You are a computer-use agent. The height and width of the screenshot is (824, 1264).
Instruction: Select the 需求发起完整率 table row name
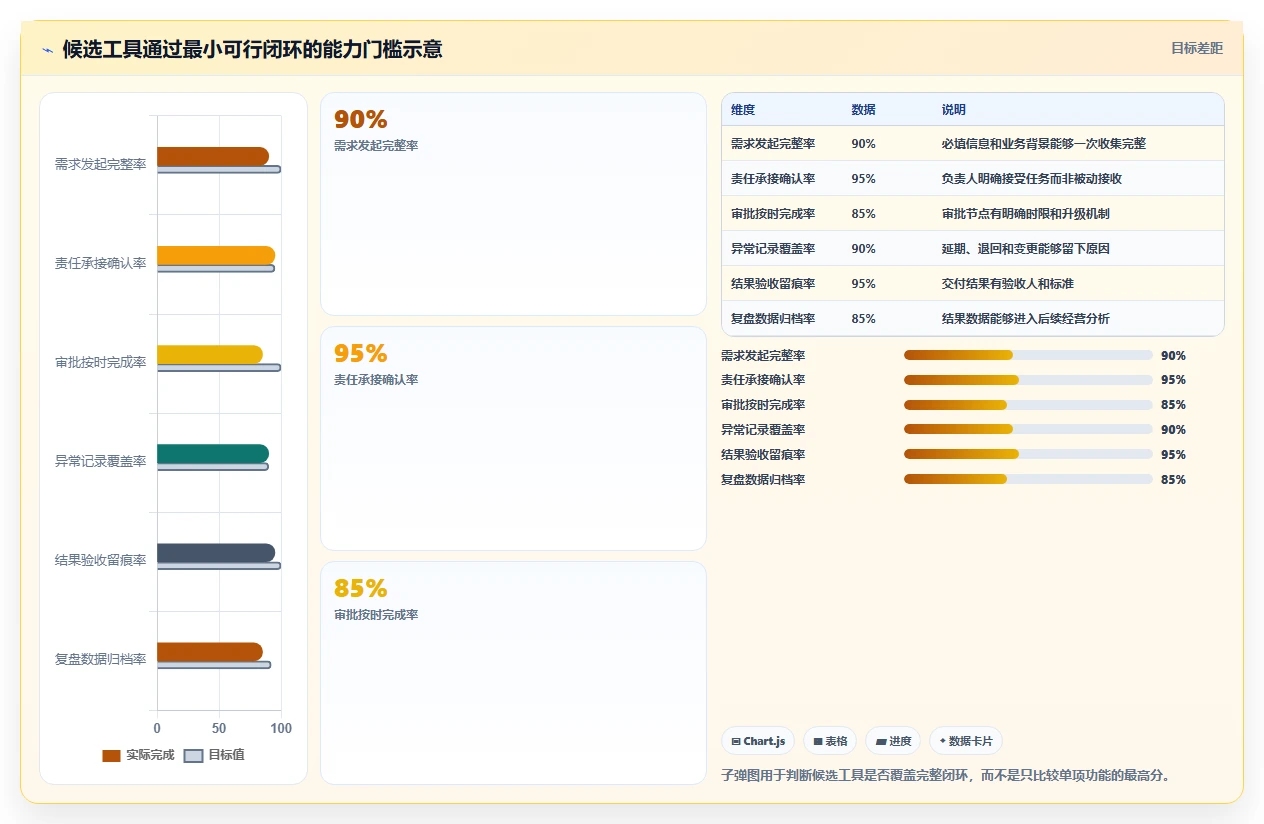pos(773,144)
